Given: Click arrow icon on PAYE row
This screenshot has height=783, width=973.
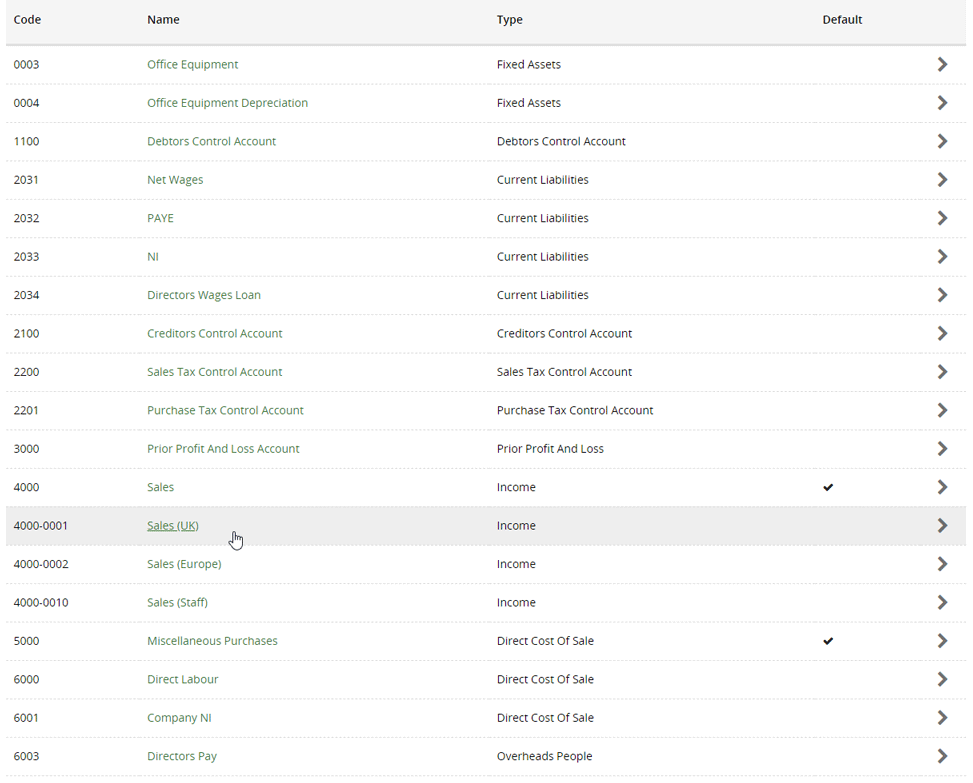Looking at the screenshot, I should click(942, 218).
